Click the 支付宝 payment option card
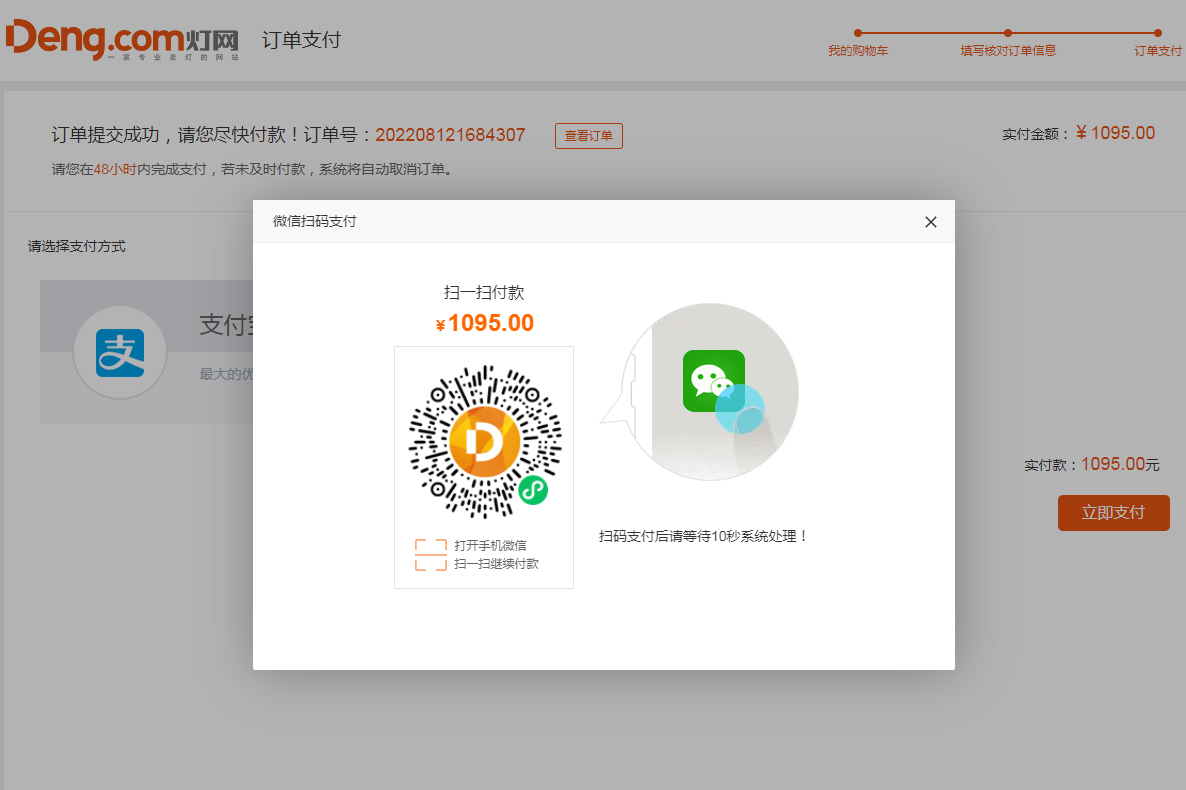The height and width of the screenshot is (790, 1186). (146, 352)
